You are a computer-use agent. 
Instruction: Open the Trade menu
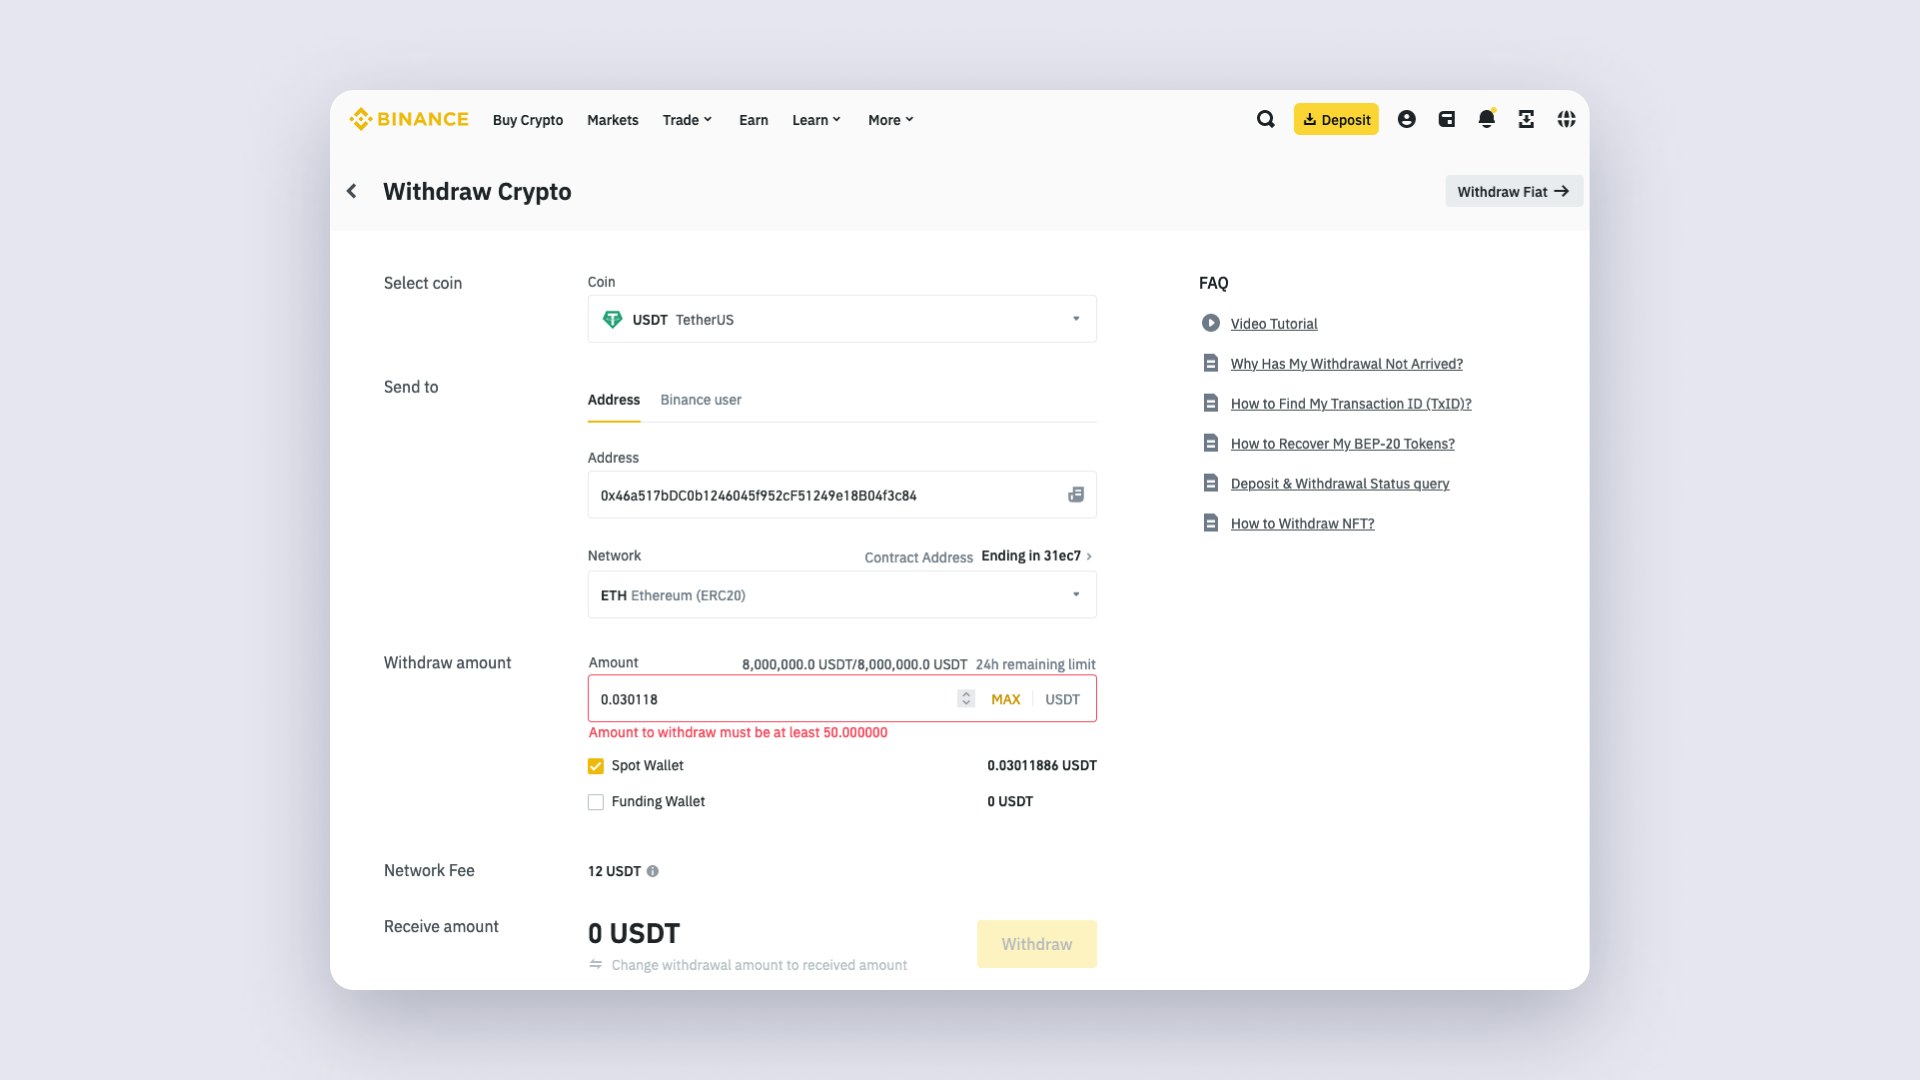686,119
